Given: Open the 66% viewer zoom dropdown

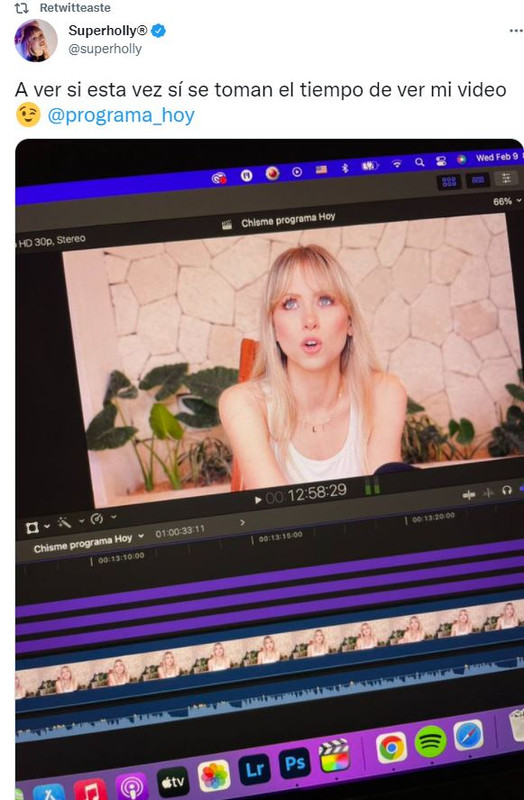Looking at the screenshot, I should point(507,201).
